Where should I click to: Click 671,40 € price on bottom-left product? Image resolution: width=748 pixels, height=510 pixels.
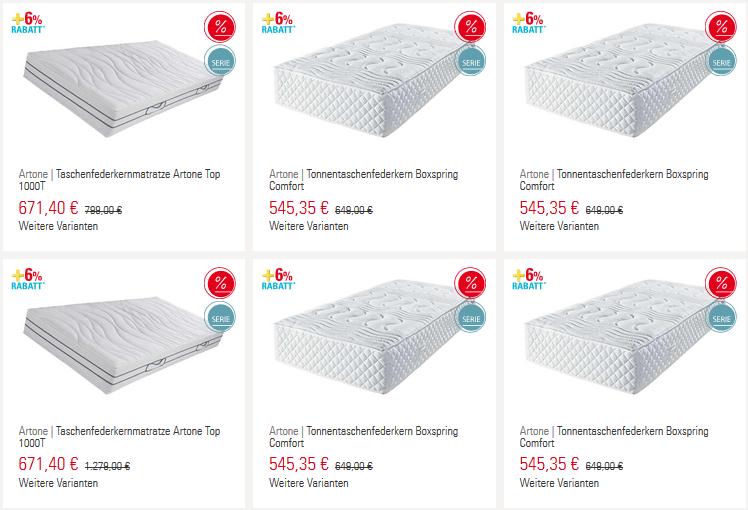pyautogui.click(x=48, y=464)
